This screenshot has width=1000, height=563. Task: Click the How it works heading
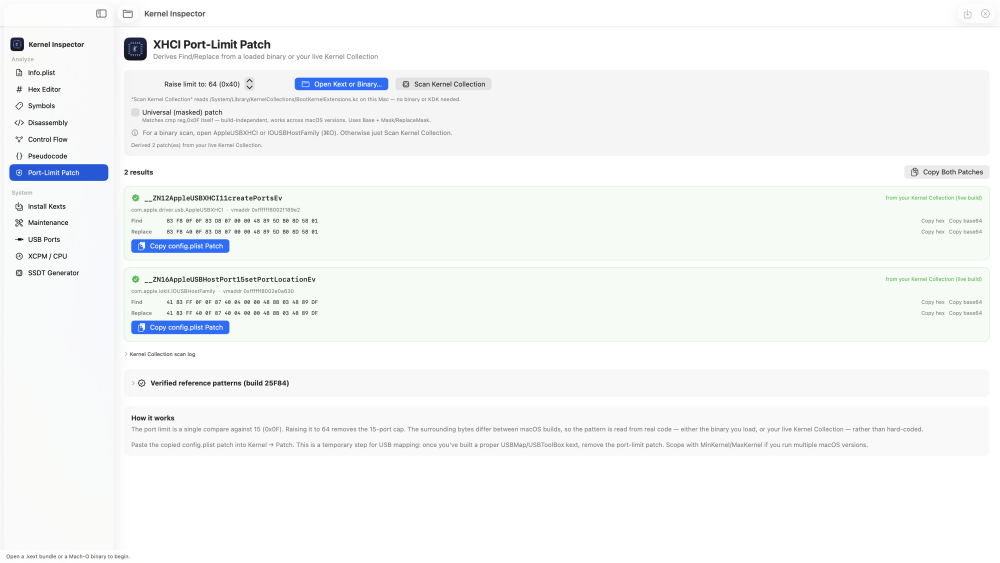(152, 418)
